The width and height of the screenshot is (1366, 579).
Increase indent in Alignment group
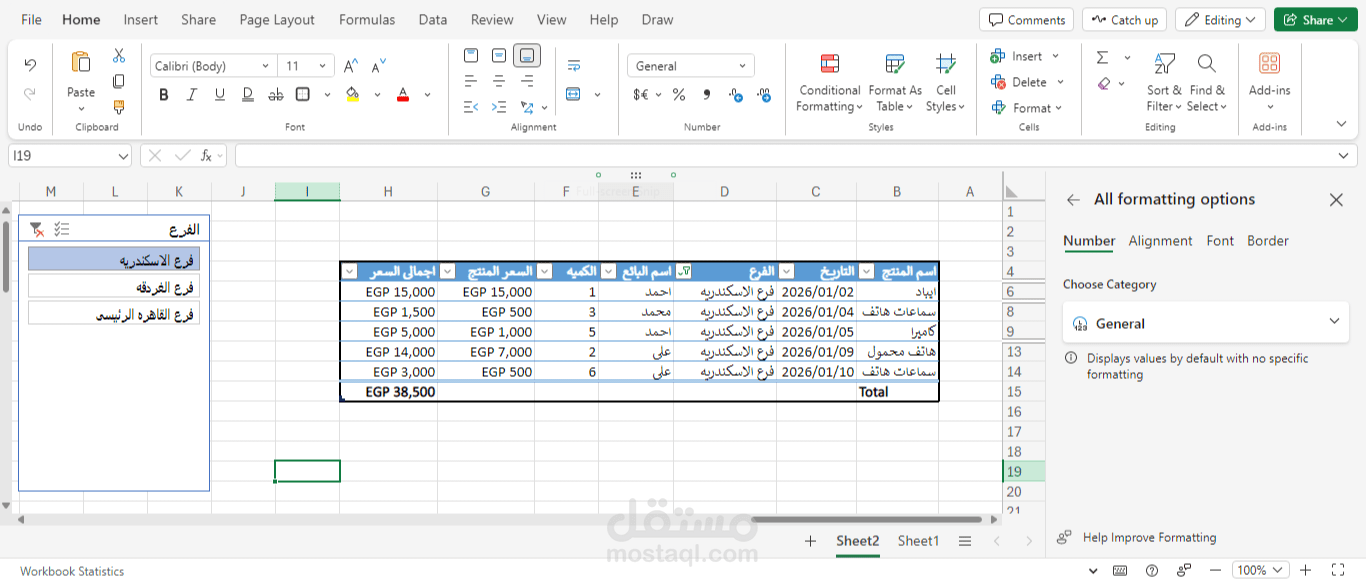[x=499, y=107]
